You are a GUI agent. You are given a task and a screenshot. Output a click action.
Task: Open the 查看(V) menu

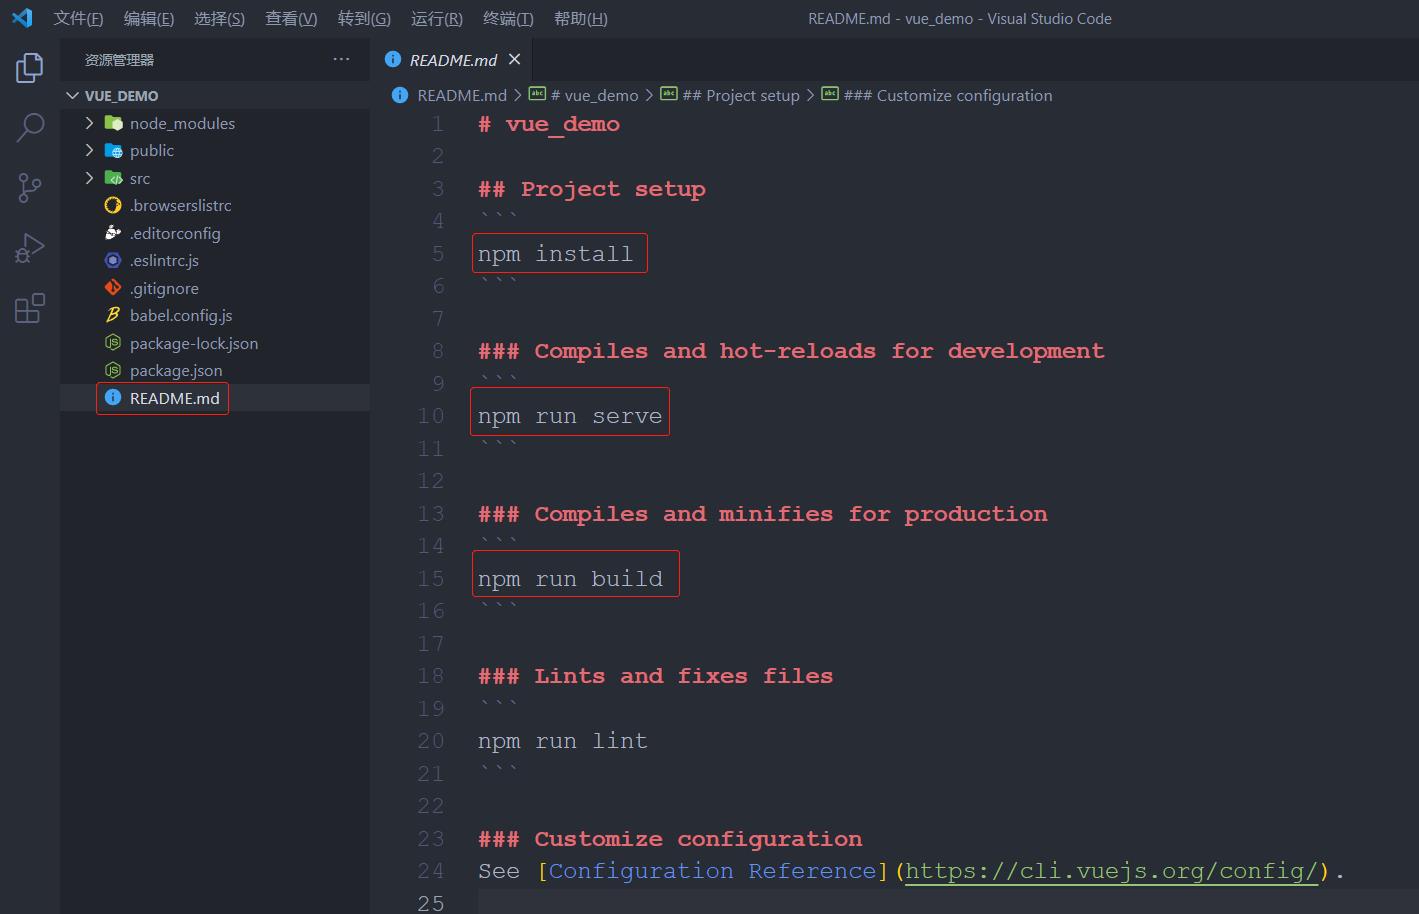[291, 18]
